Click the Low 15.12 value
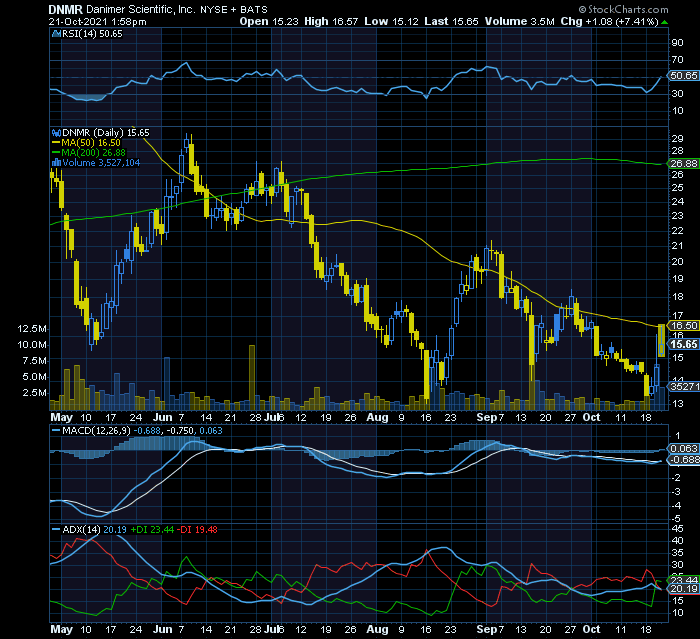700x639 pixels. click(x=392, y=21)
